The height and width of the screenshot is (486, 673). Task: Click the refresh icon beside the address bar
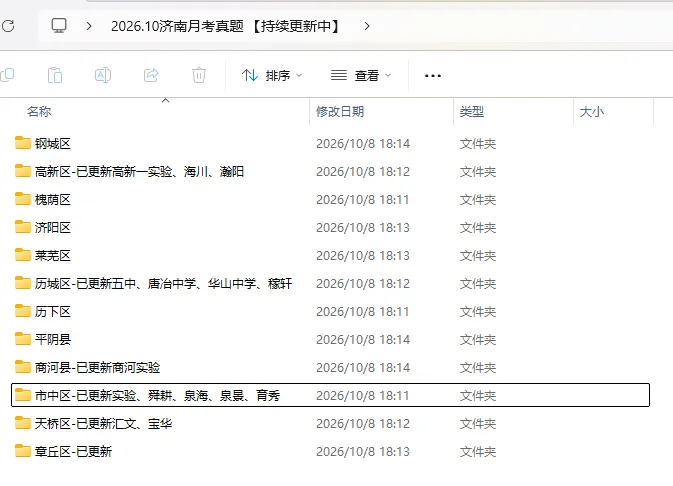pyautogui.click(x=8, y=26)
